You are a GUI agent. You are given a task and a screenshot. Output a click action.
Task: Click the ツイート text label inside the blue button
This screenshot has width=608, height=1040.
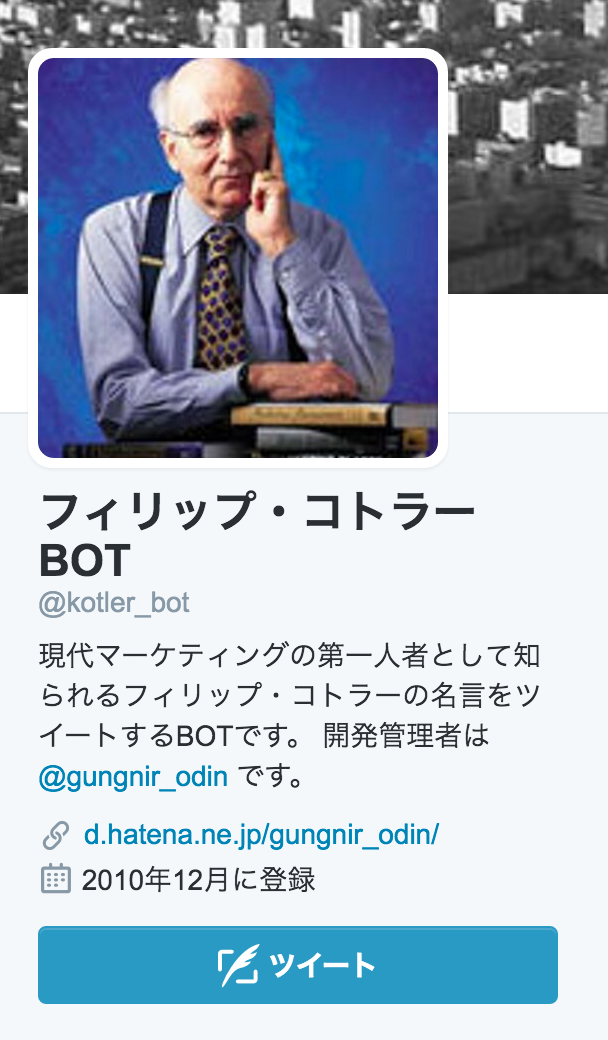tap(322, 965)
